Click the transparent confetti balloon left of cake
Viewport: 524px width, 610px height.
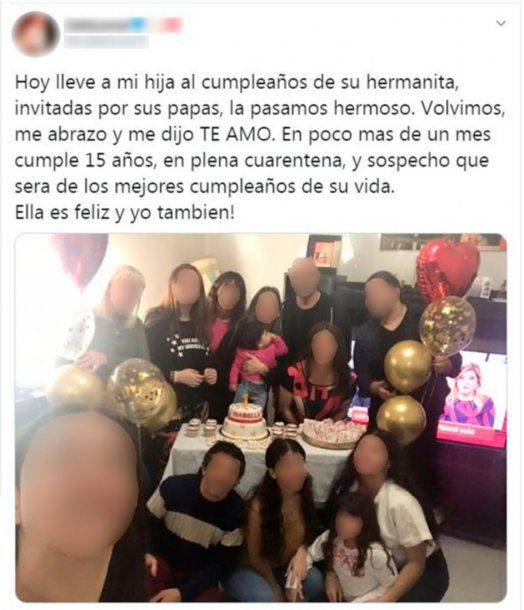click(x=136, y=390)
